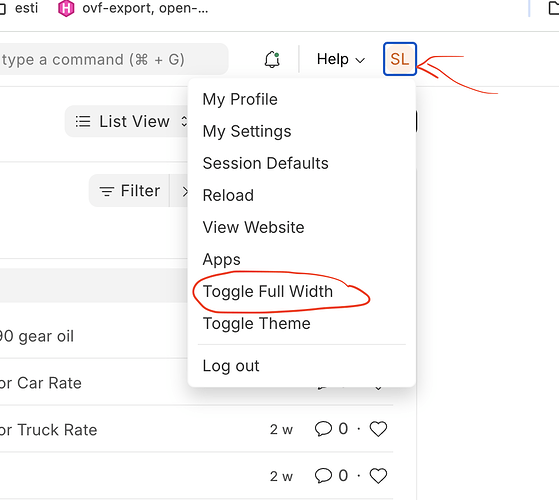This screenshot has height=500, width=559.
Task: Open comments on the Truck Rate row
Action: click(323, 429)
